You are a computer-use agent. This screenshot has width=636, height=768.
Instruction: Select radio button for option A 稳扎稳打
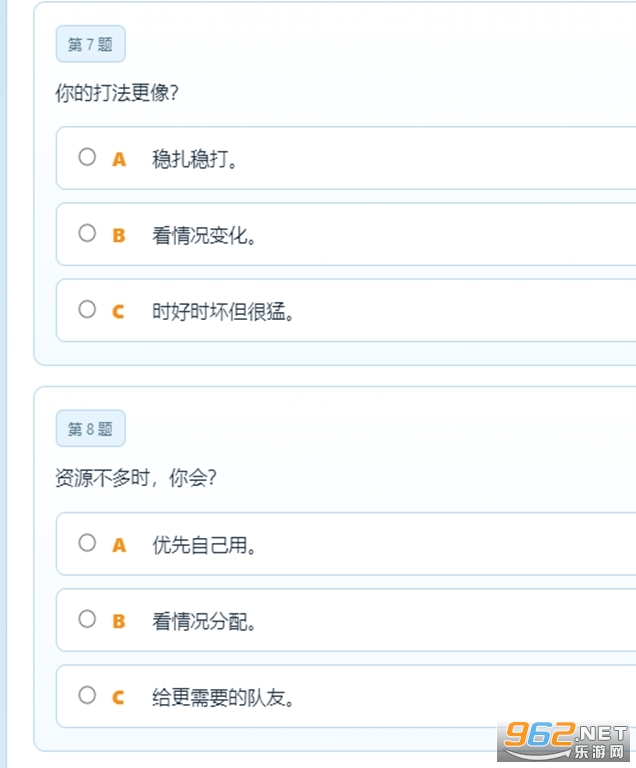coord(87,157)
